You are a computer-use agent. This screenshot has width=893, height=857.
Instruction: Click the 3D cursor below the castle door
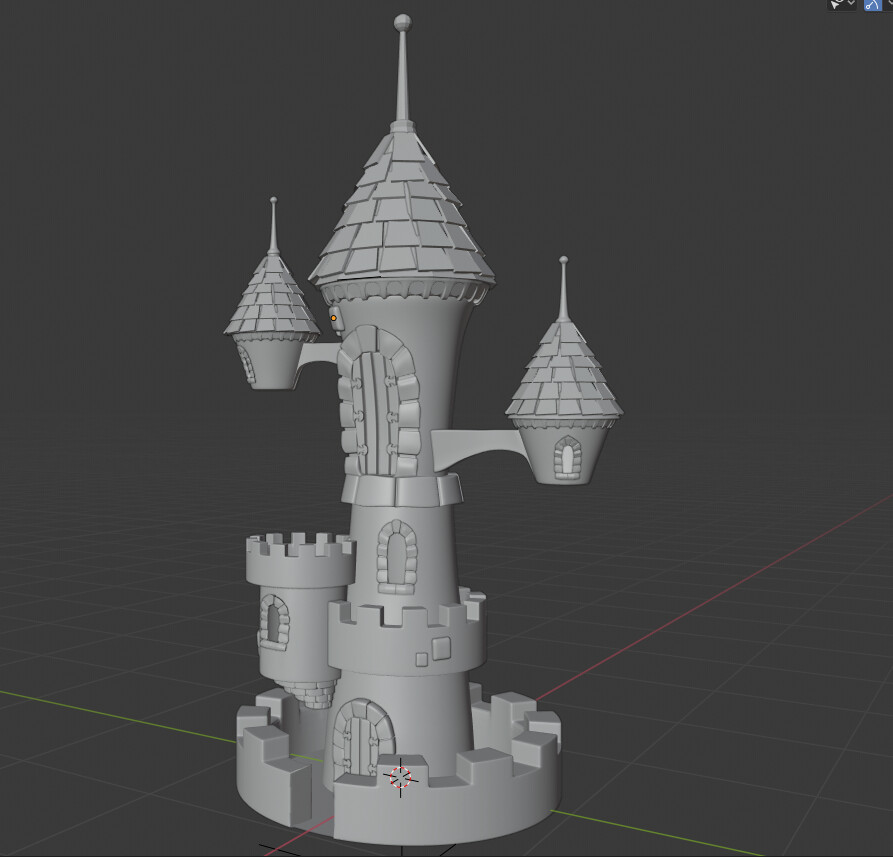[400, 777]
